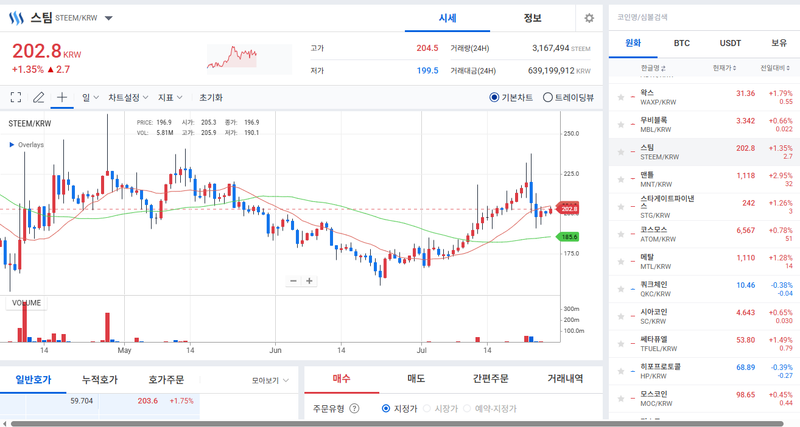Image resolution: width=800 pixels, height=427 pixels.
Task: Toggle fullscreen chart mode icon
Action: point(16,97)
